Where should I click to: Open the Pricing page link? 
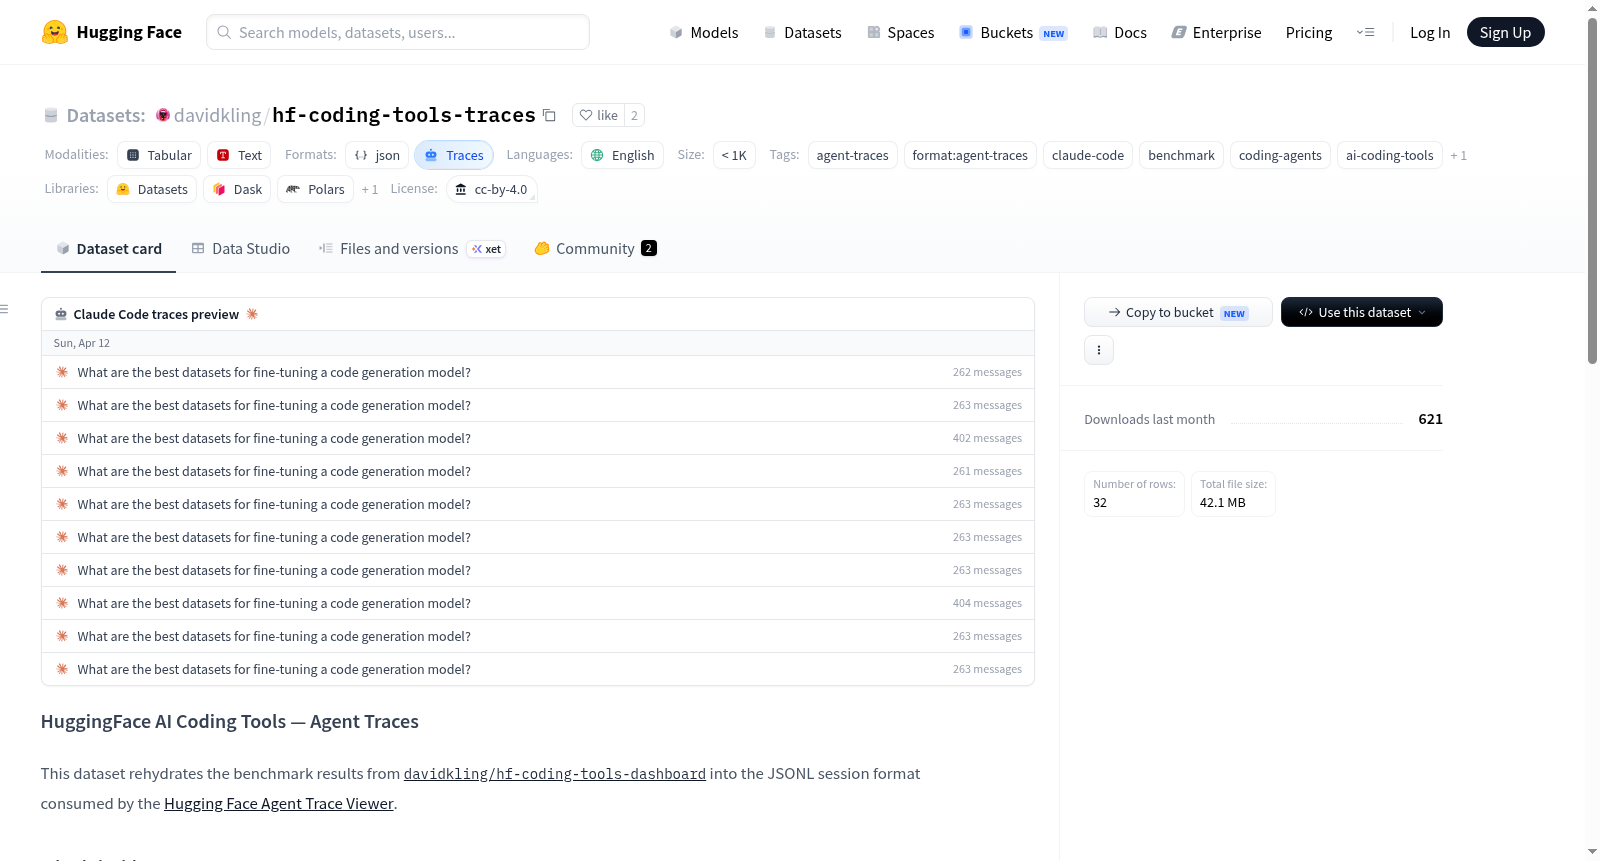[1309, 32]
